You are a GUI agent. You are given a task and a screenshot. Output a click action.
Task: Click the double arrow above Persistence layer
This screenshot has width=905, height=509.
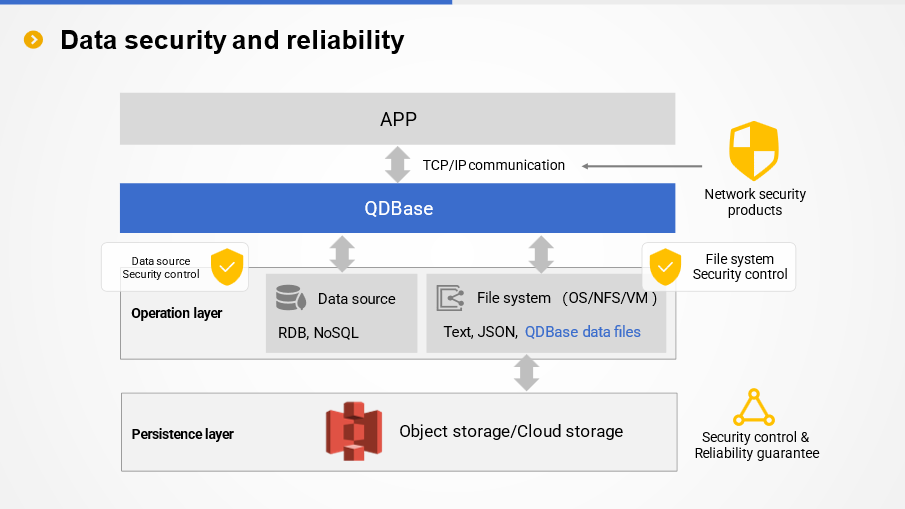(526, 372)
